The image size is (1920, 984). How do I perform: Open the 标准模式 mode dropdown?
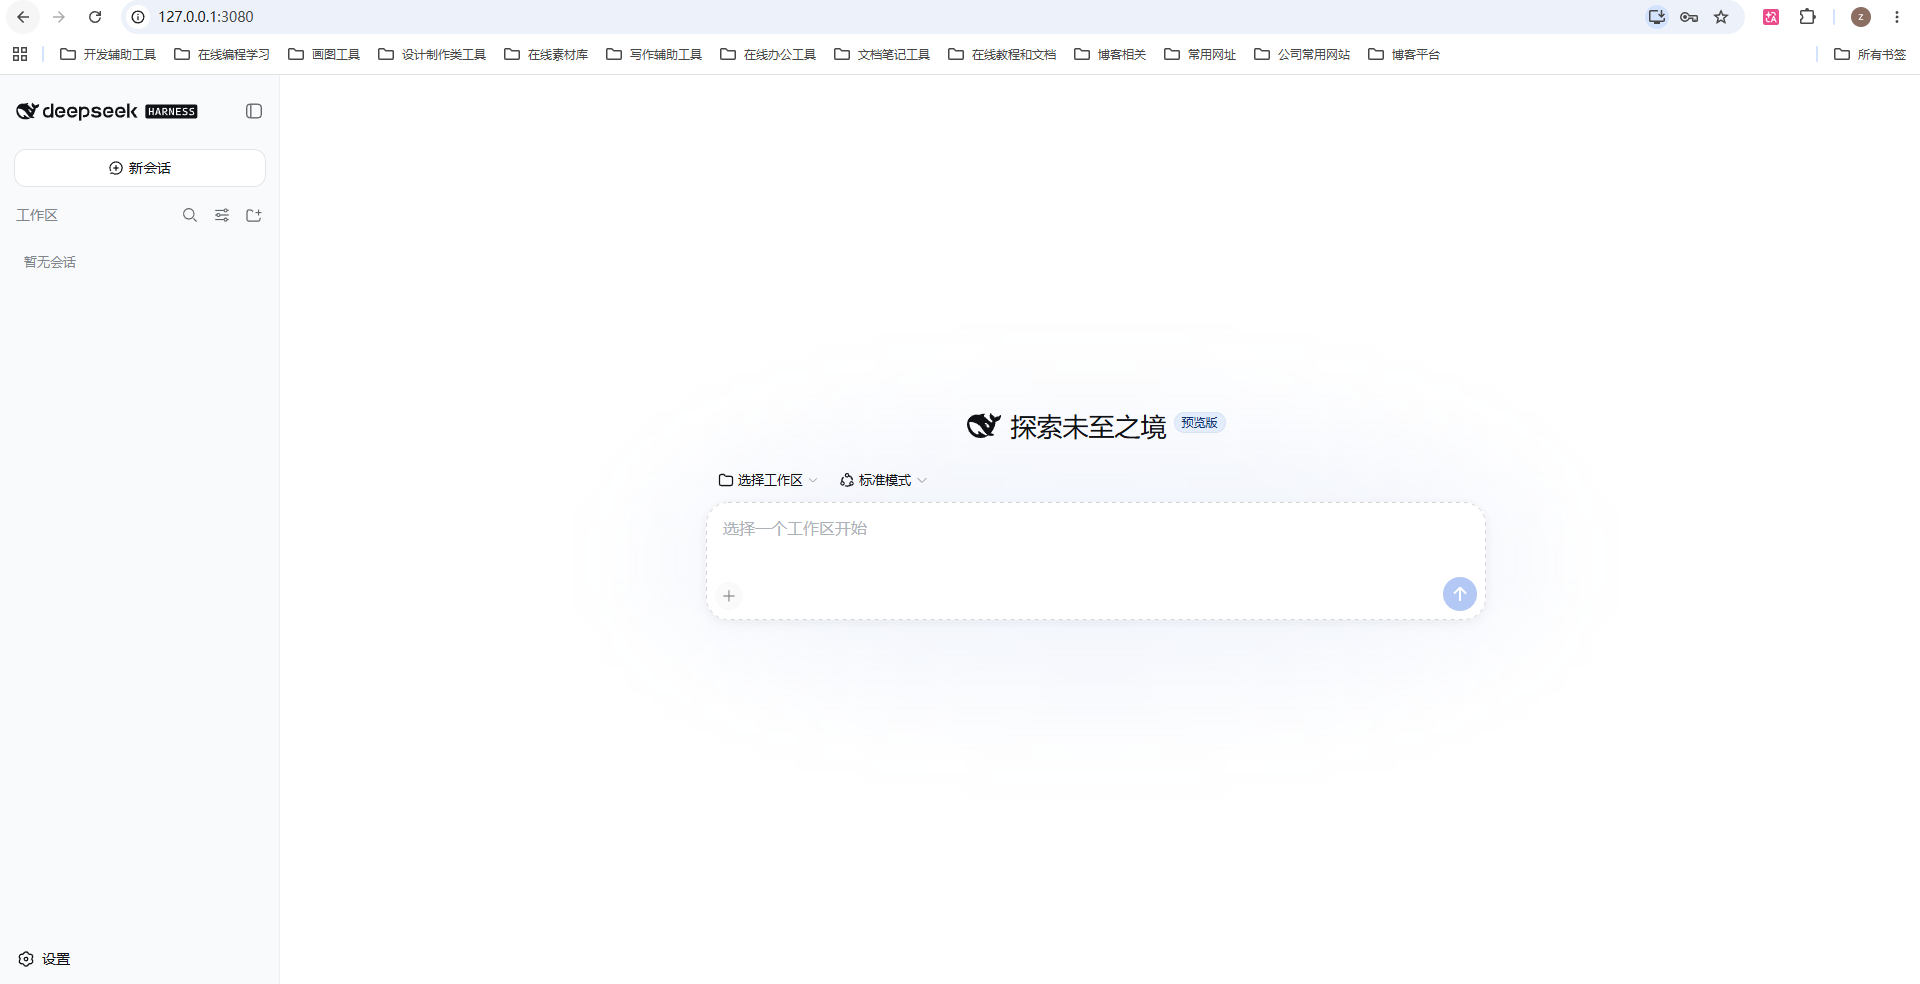(x=883, y=480)
